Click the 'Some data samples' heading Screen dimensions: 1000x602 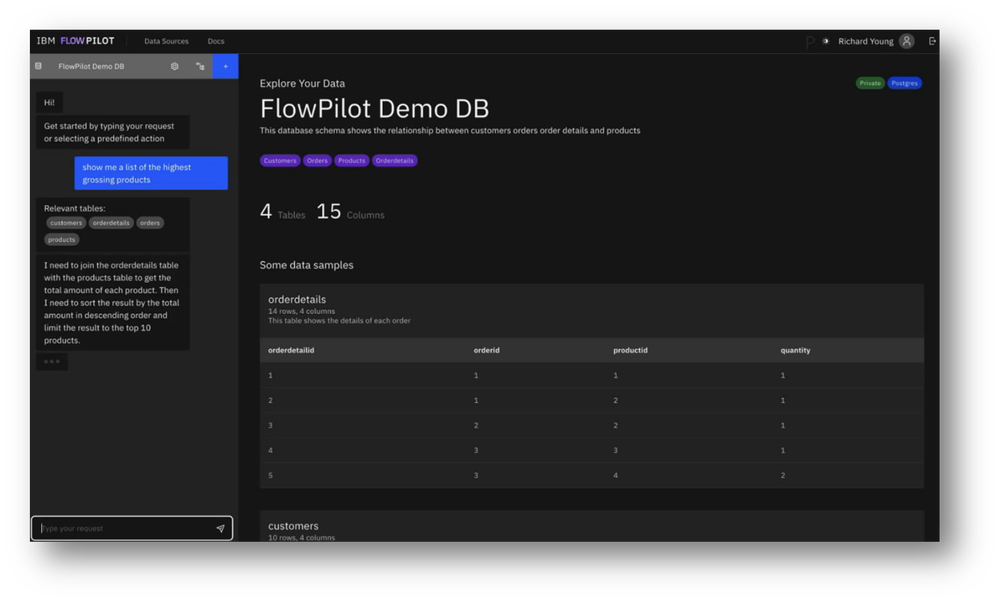click(x=306, y=265)
